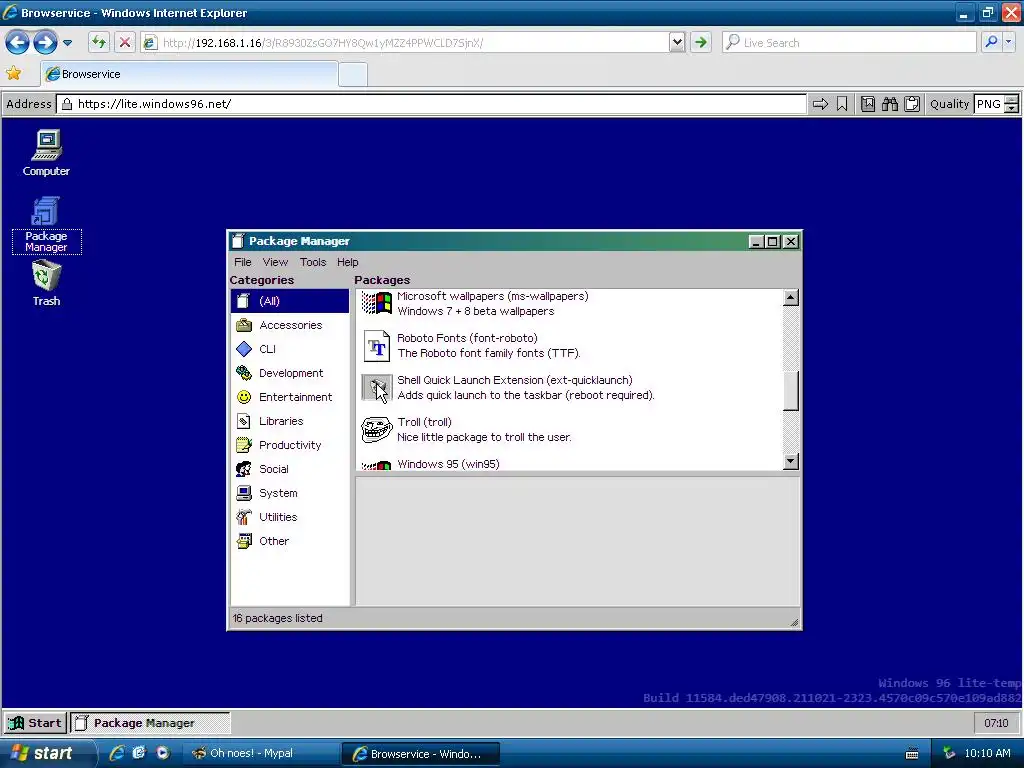Image resolution: width=1024 pixels, height=768 pixels.
Task: Select the Development category
Action: 290,373
